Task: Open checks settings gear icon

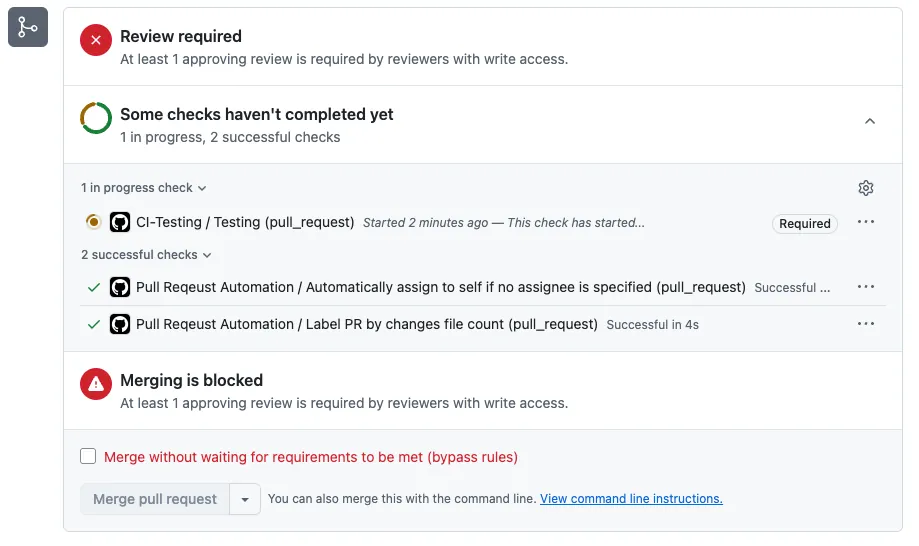Action: 866,188
